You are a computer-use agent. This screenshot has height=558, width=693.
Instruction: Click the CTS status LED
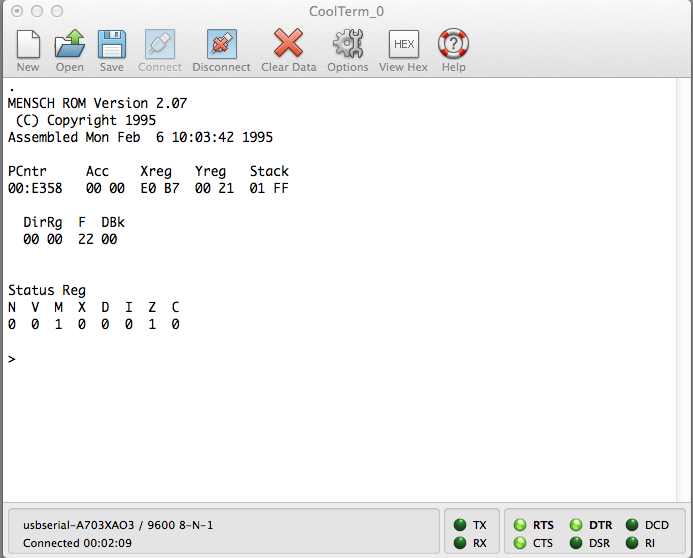pos(520,543)
